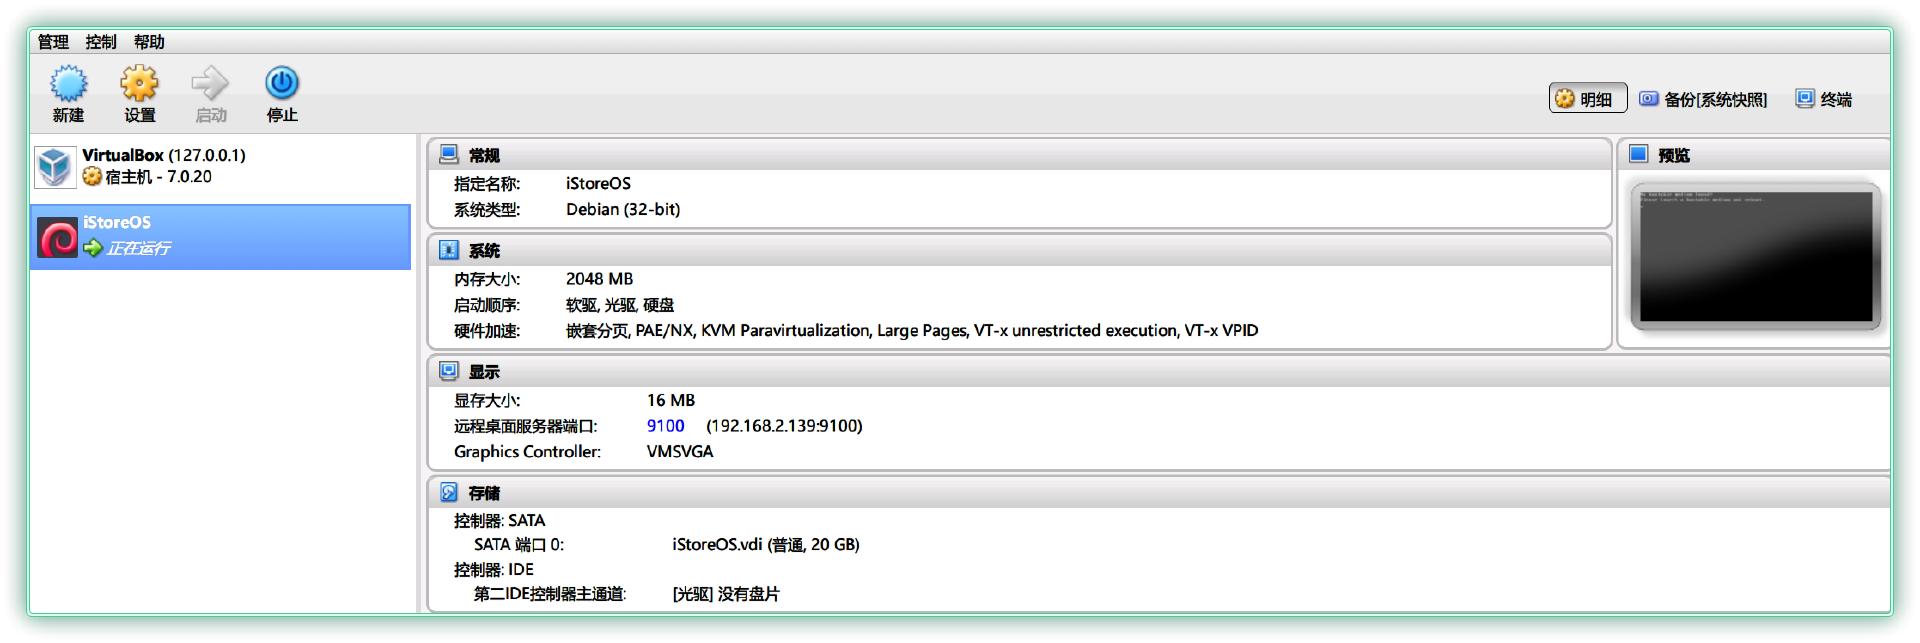
Task: Click the 系统 section chip icon
Action: pos(449,250)
